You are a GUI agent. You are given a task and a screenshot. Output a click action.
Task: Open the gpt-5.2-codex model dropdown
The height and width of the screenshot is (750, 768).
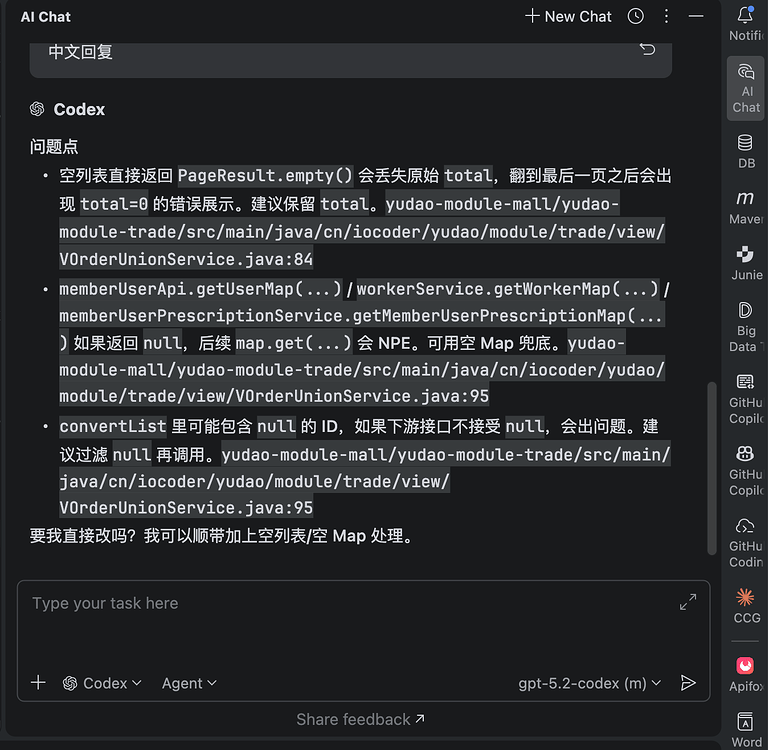590,683
